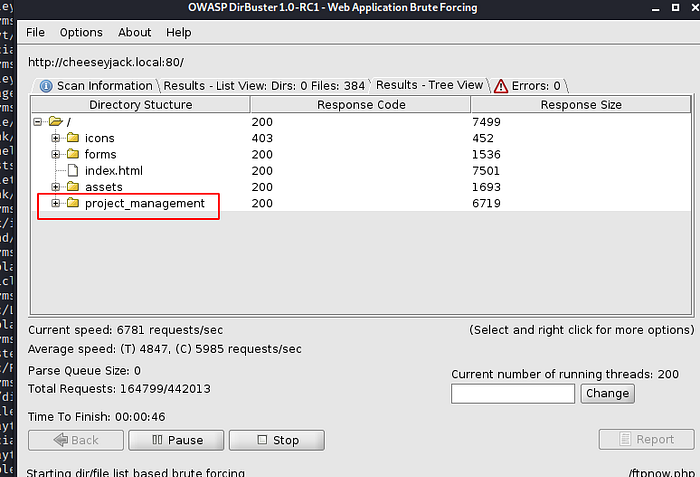Focus the running threads input field
The height and width of the screenshot is (477, 700).
(512, 393)
